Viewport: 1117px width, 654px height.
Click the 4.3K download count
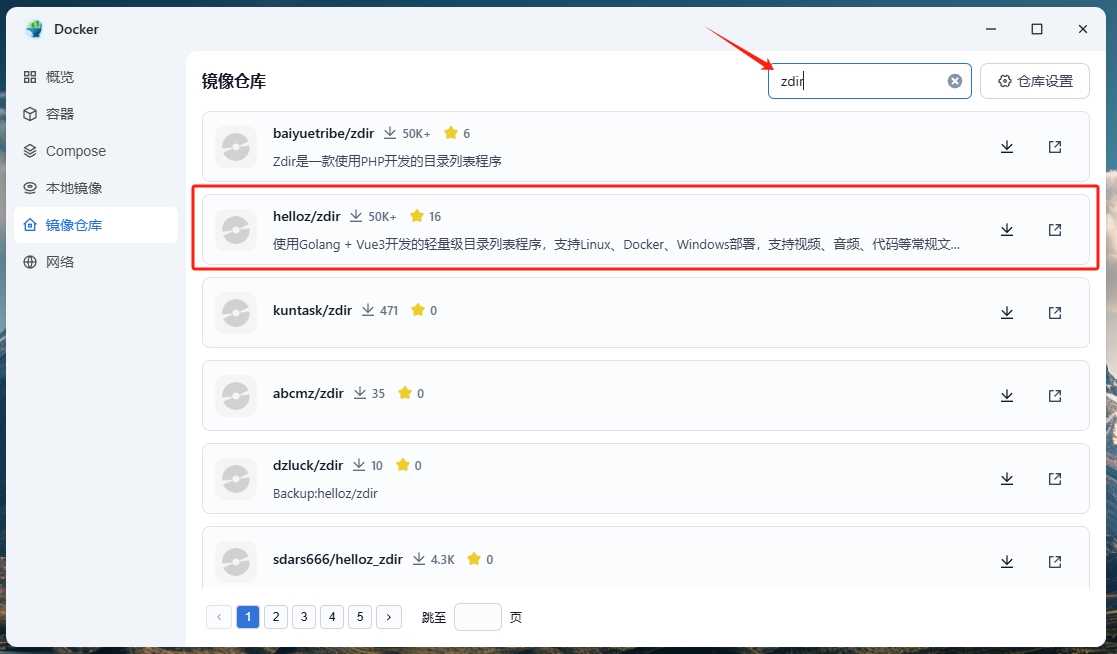442,560
